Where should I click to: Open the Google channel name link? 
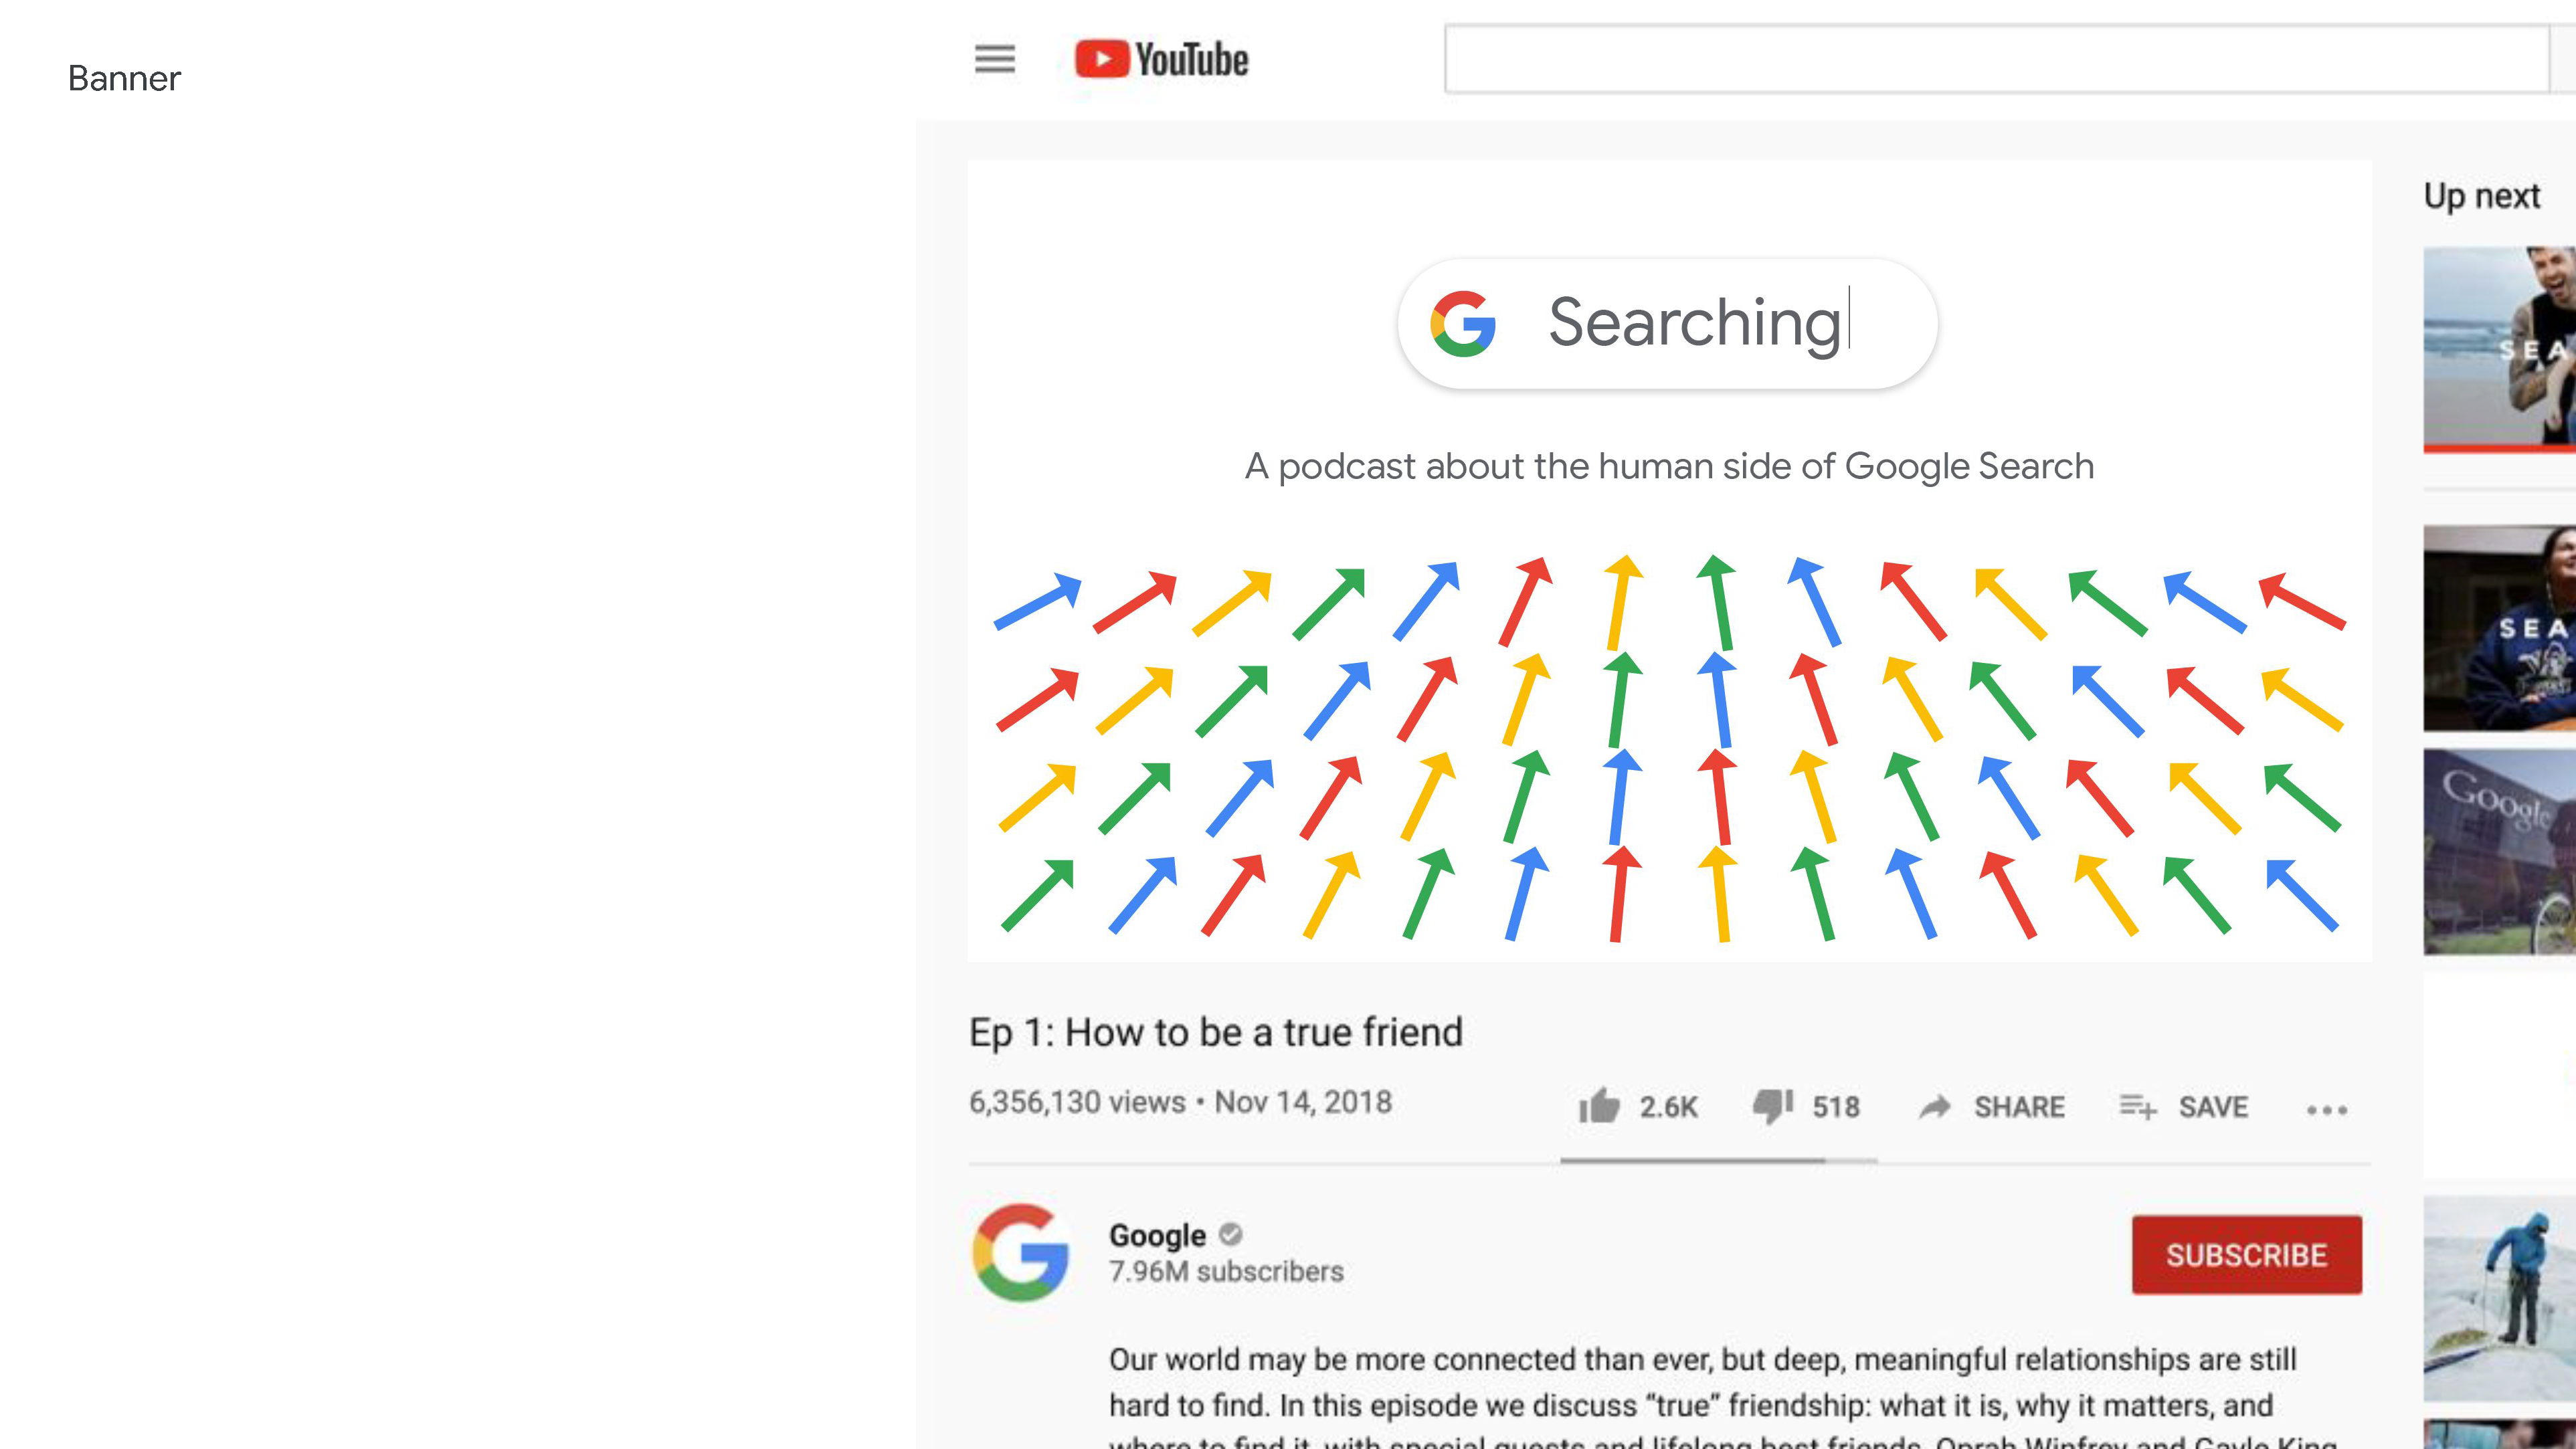coord(1157,1236)
